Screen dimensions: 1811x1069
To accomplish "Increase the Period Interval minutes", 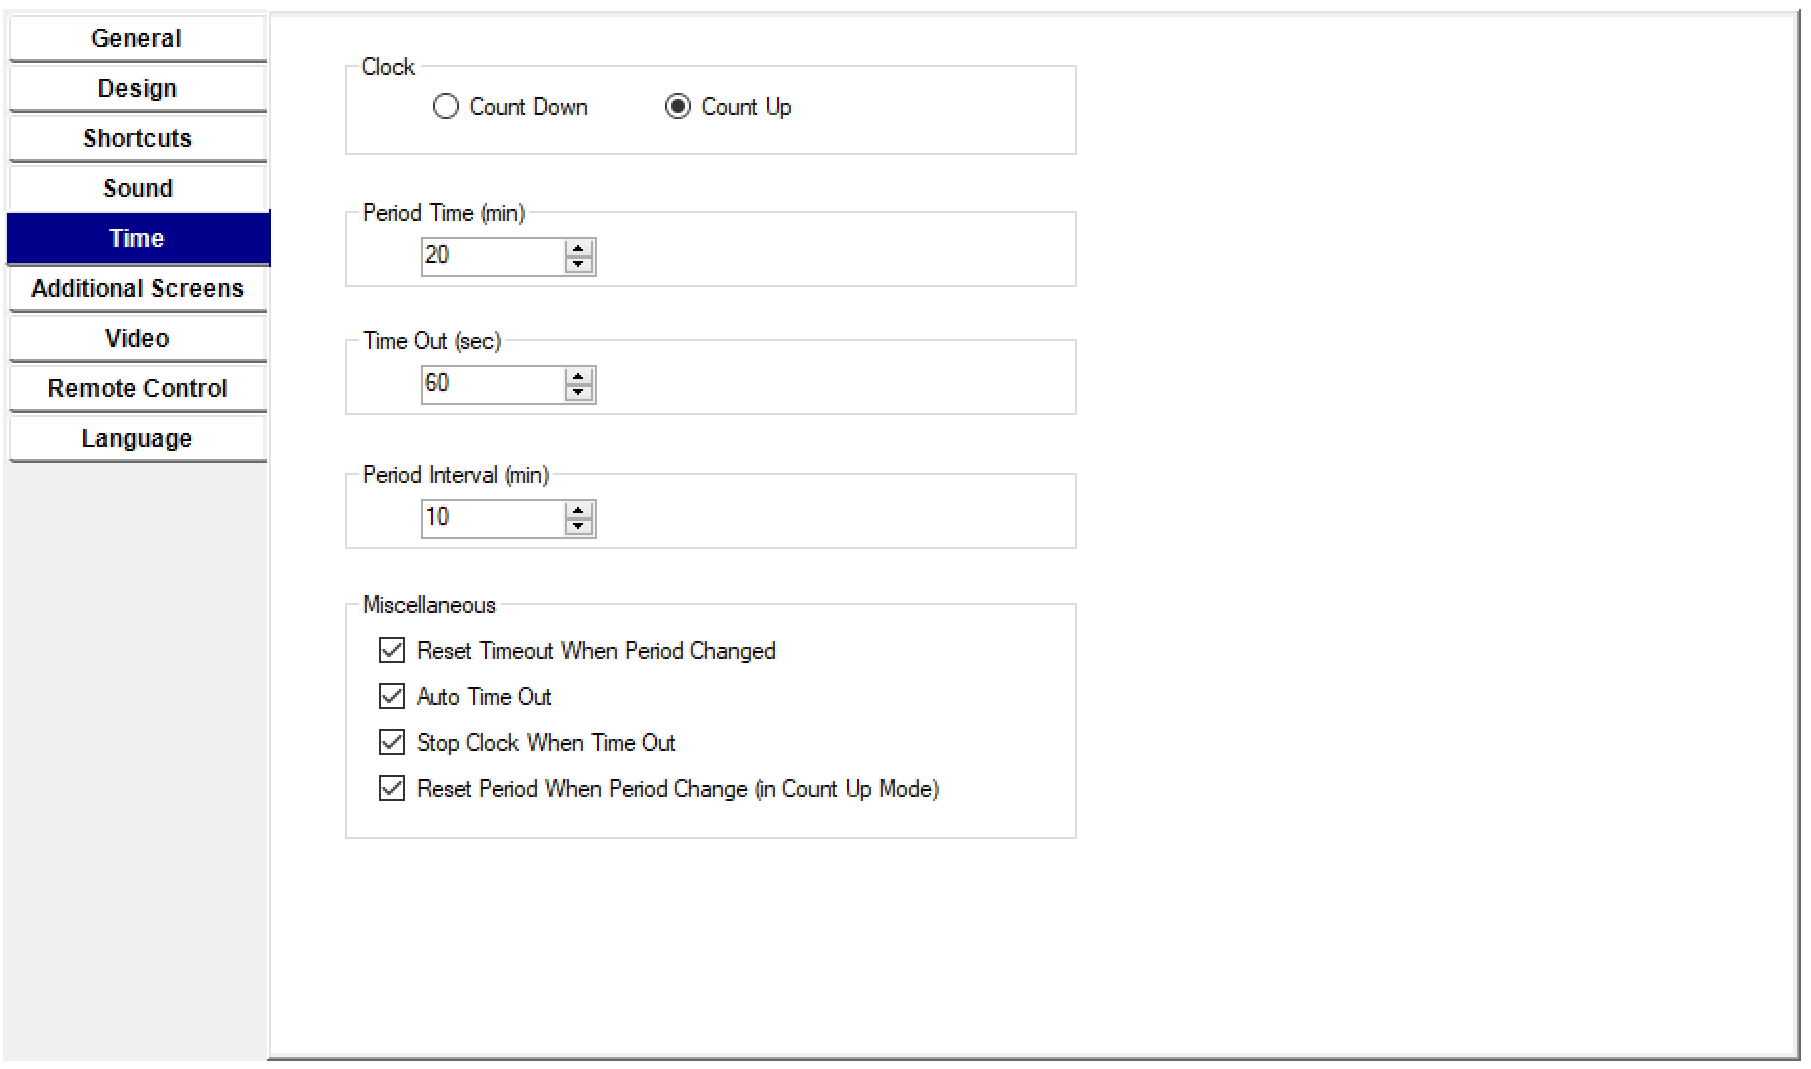I will (579, 510).
